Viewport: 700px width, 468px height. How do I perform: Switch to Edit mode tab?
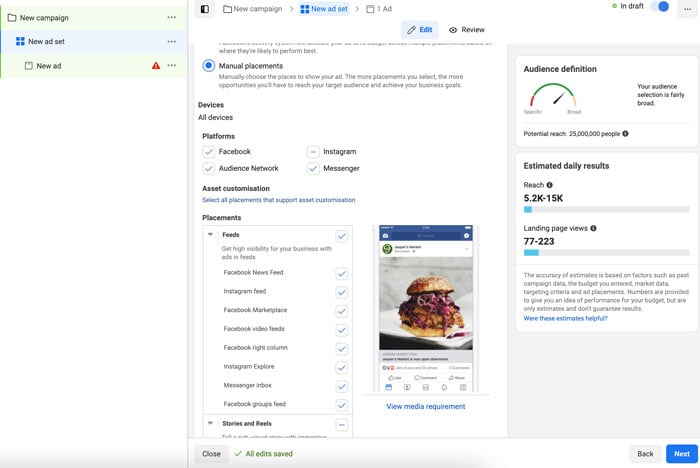pos(420,30)
